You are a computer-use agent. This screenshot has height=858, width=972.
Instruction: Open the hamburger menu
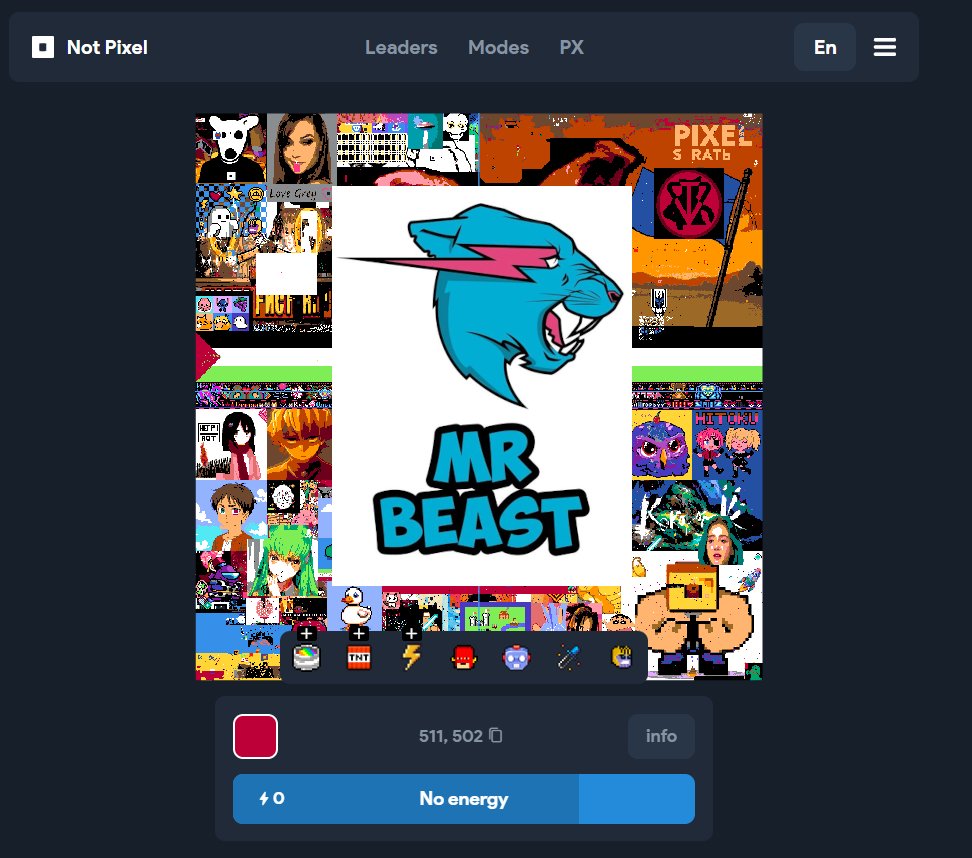(885, 47)
